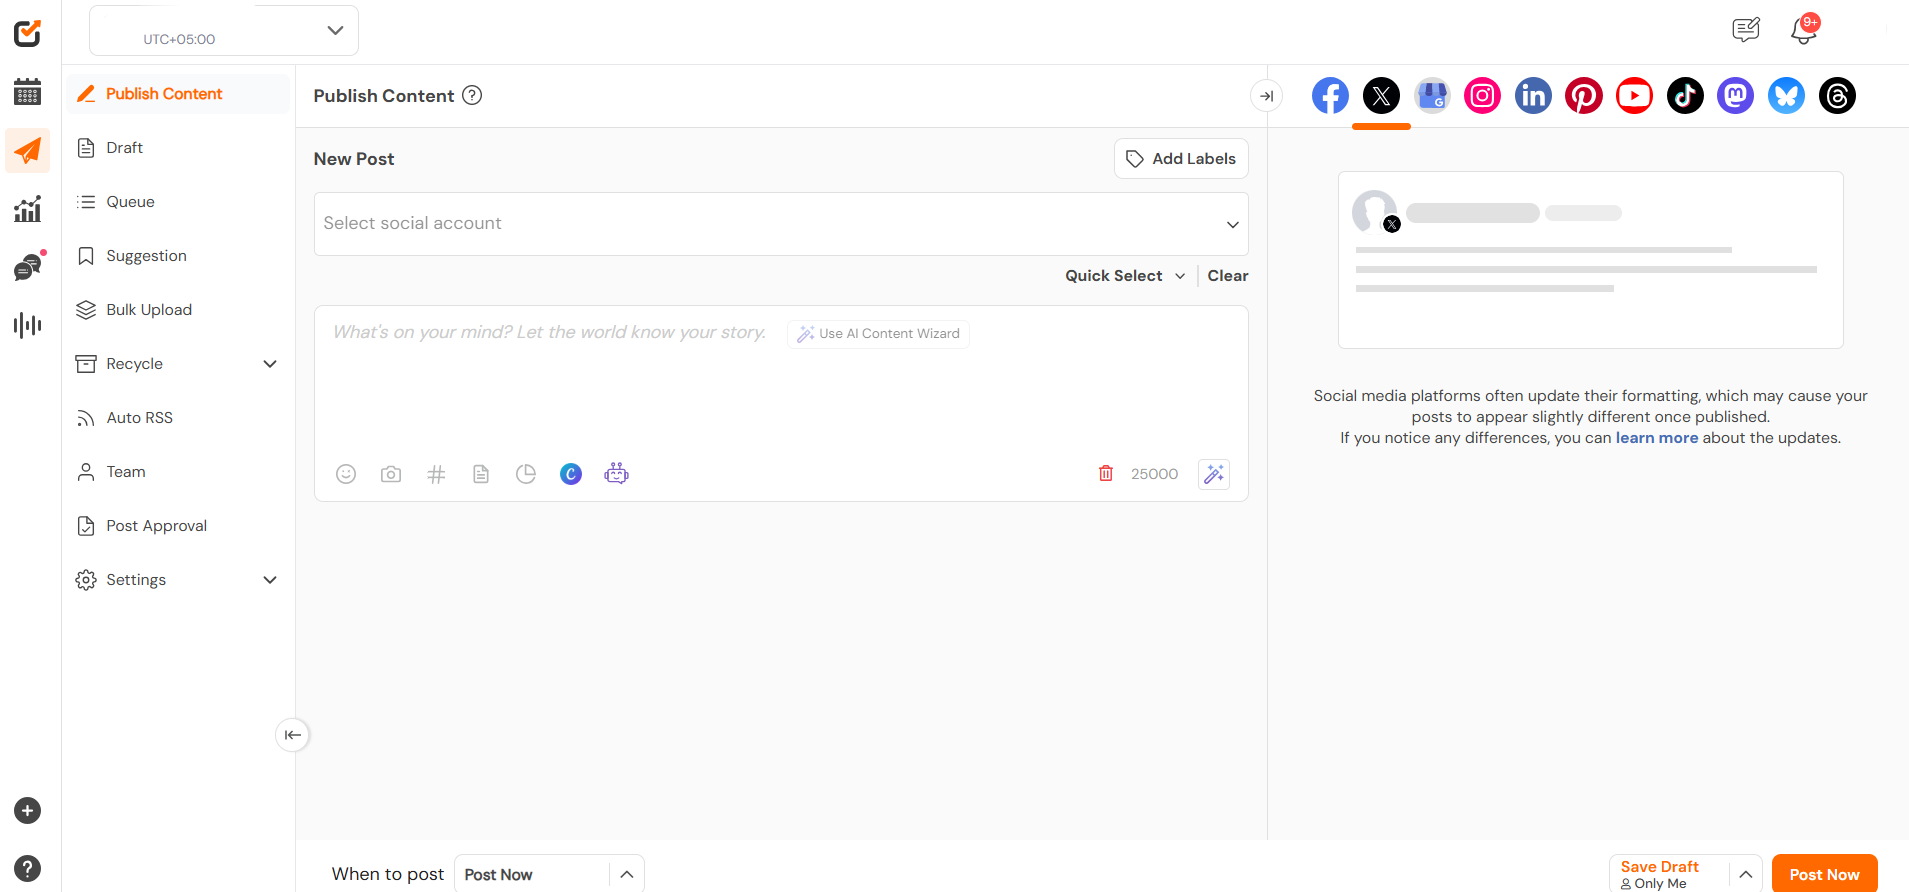Open the conversations inbox icon
Screen dimensions: 1909x892
pyautogui.click(x=28, y=267)
